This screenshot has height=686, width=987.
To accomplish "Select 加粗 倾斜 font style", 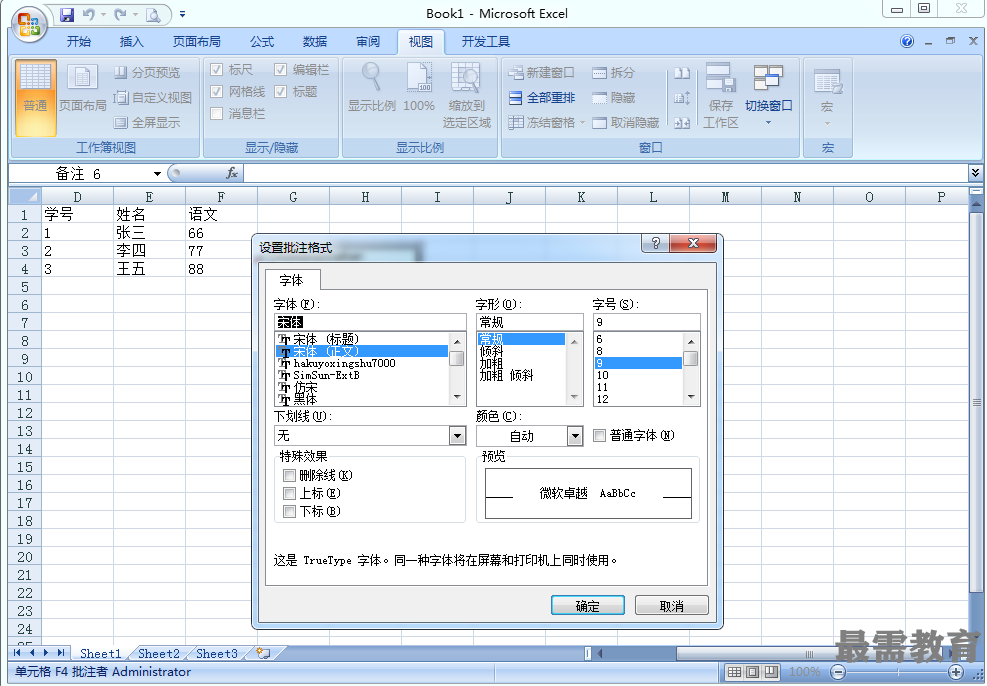I will click(x=506, y=376).
